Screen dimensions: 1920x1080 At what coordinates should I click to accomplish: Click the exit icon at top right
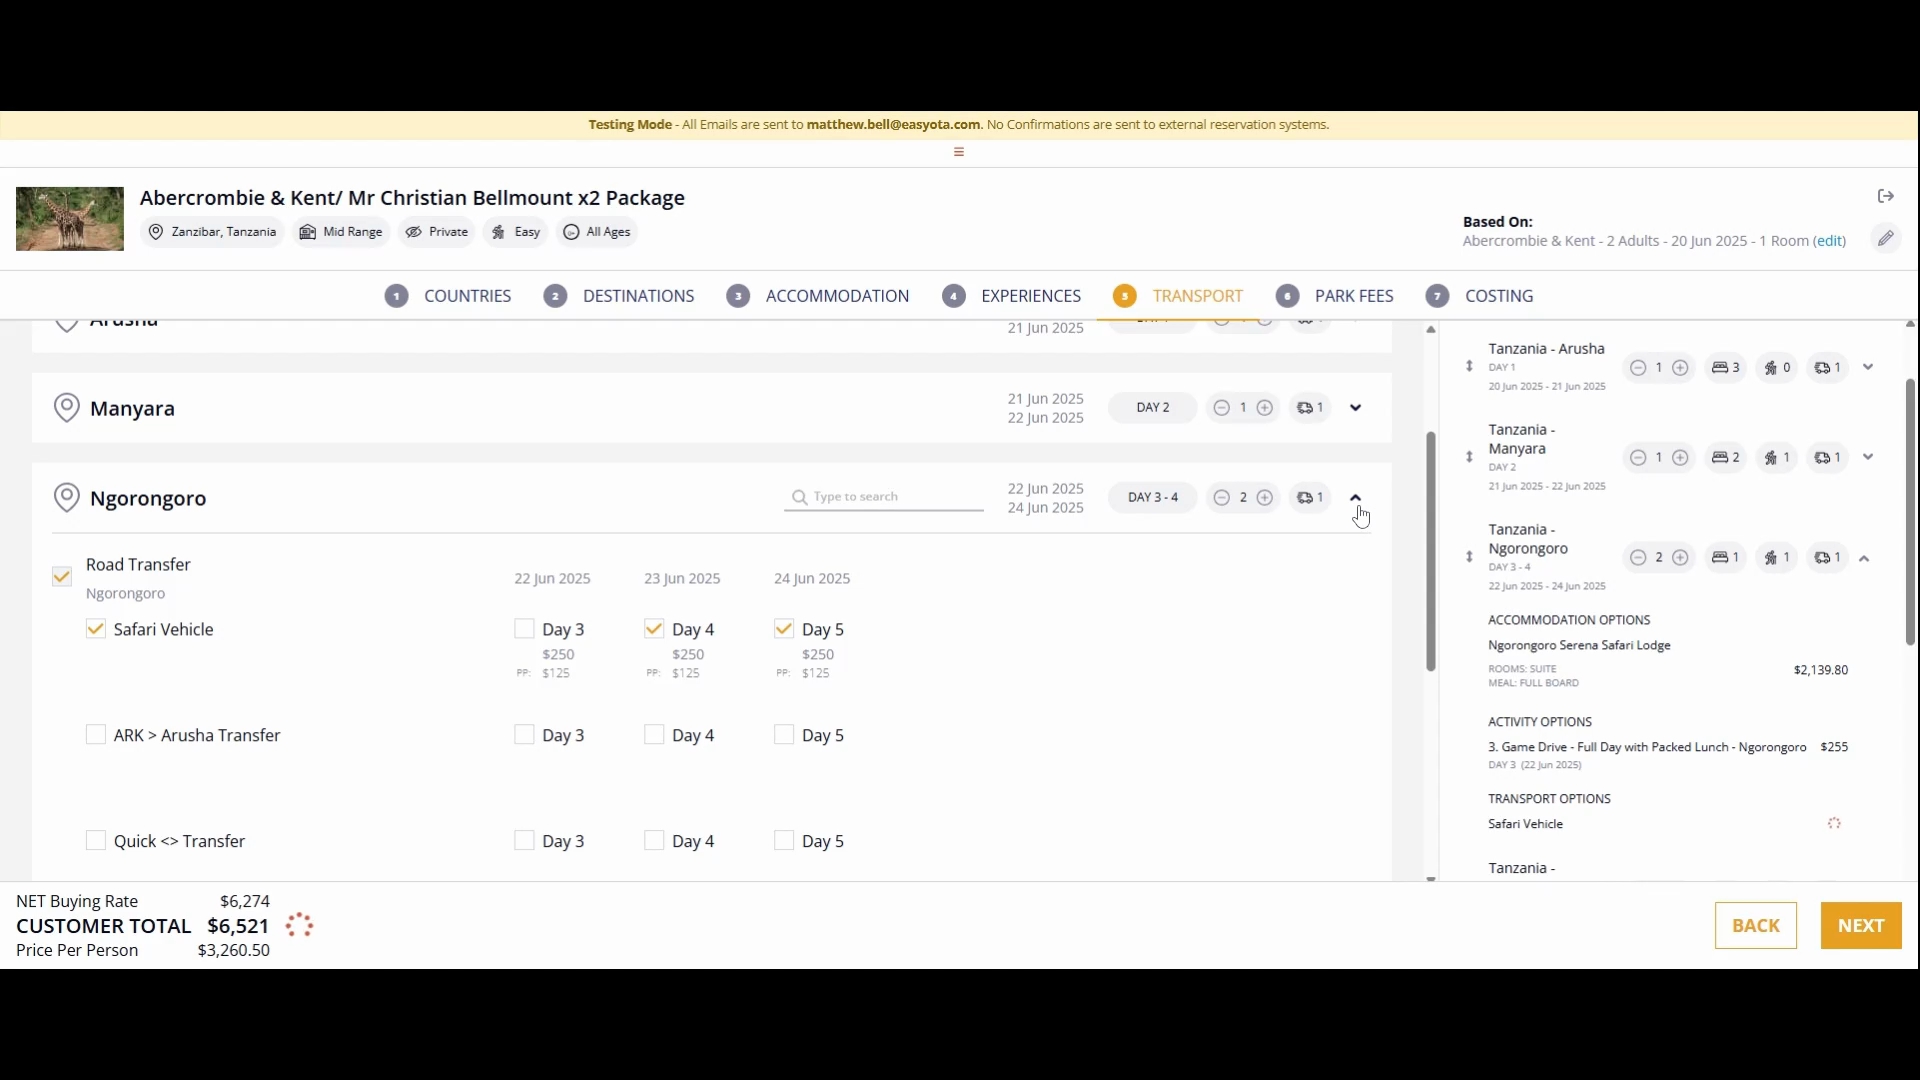pos(1885,196)
